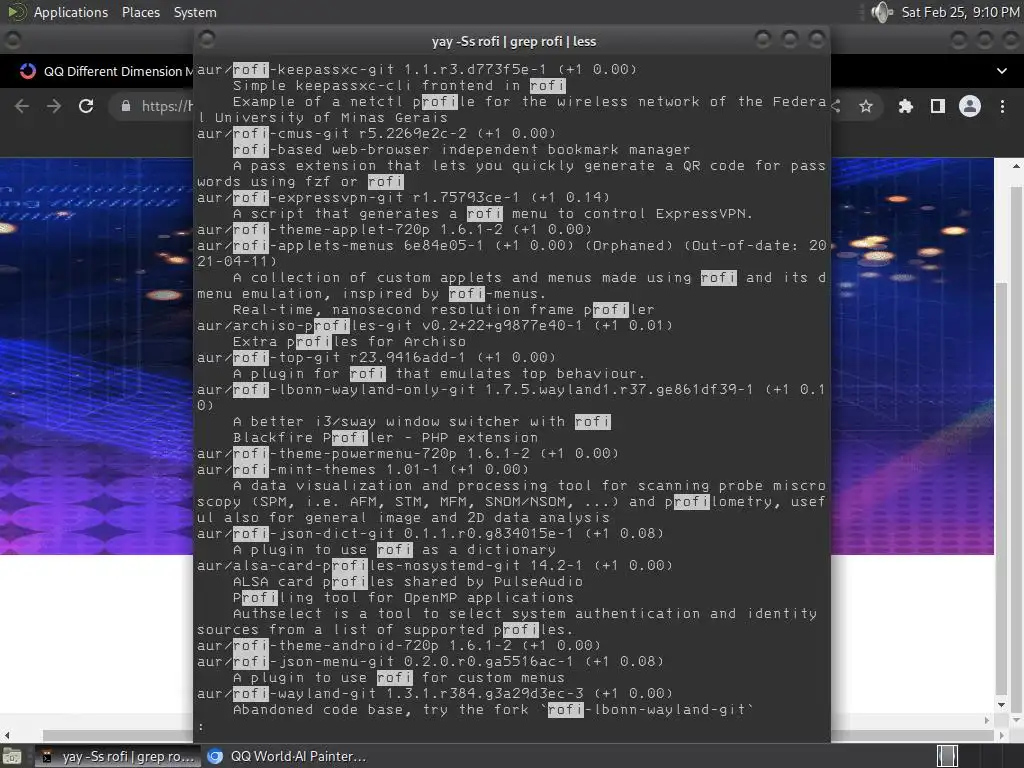Click the text 'Simple keepassxc-cli frontend in rofi'
The image size is (1024, 768).
[399, 86]
